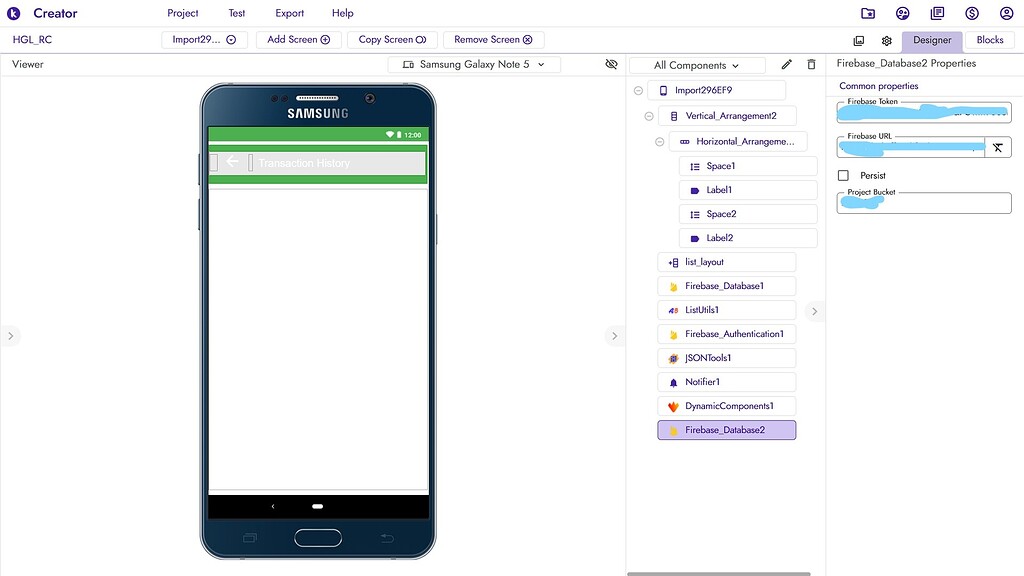Toggle hidden components visibility eye icon
The width and height of the screenshot is (1024, 576).
(x=611, y=63)
